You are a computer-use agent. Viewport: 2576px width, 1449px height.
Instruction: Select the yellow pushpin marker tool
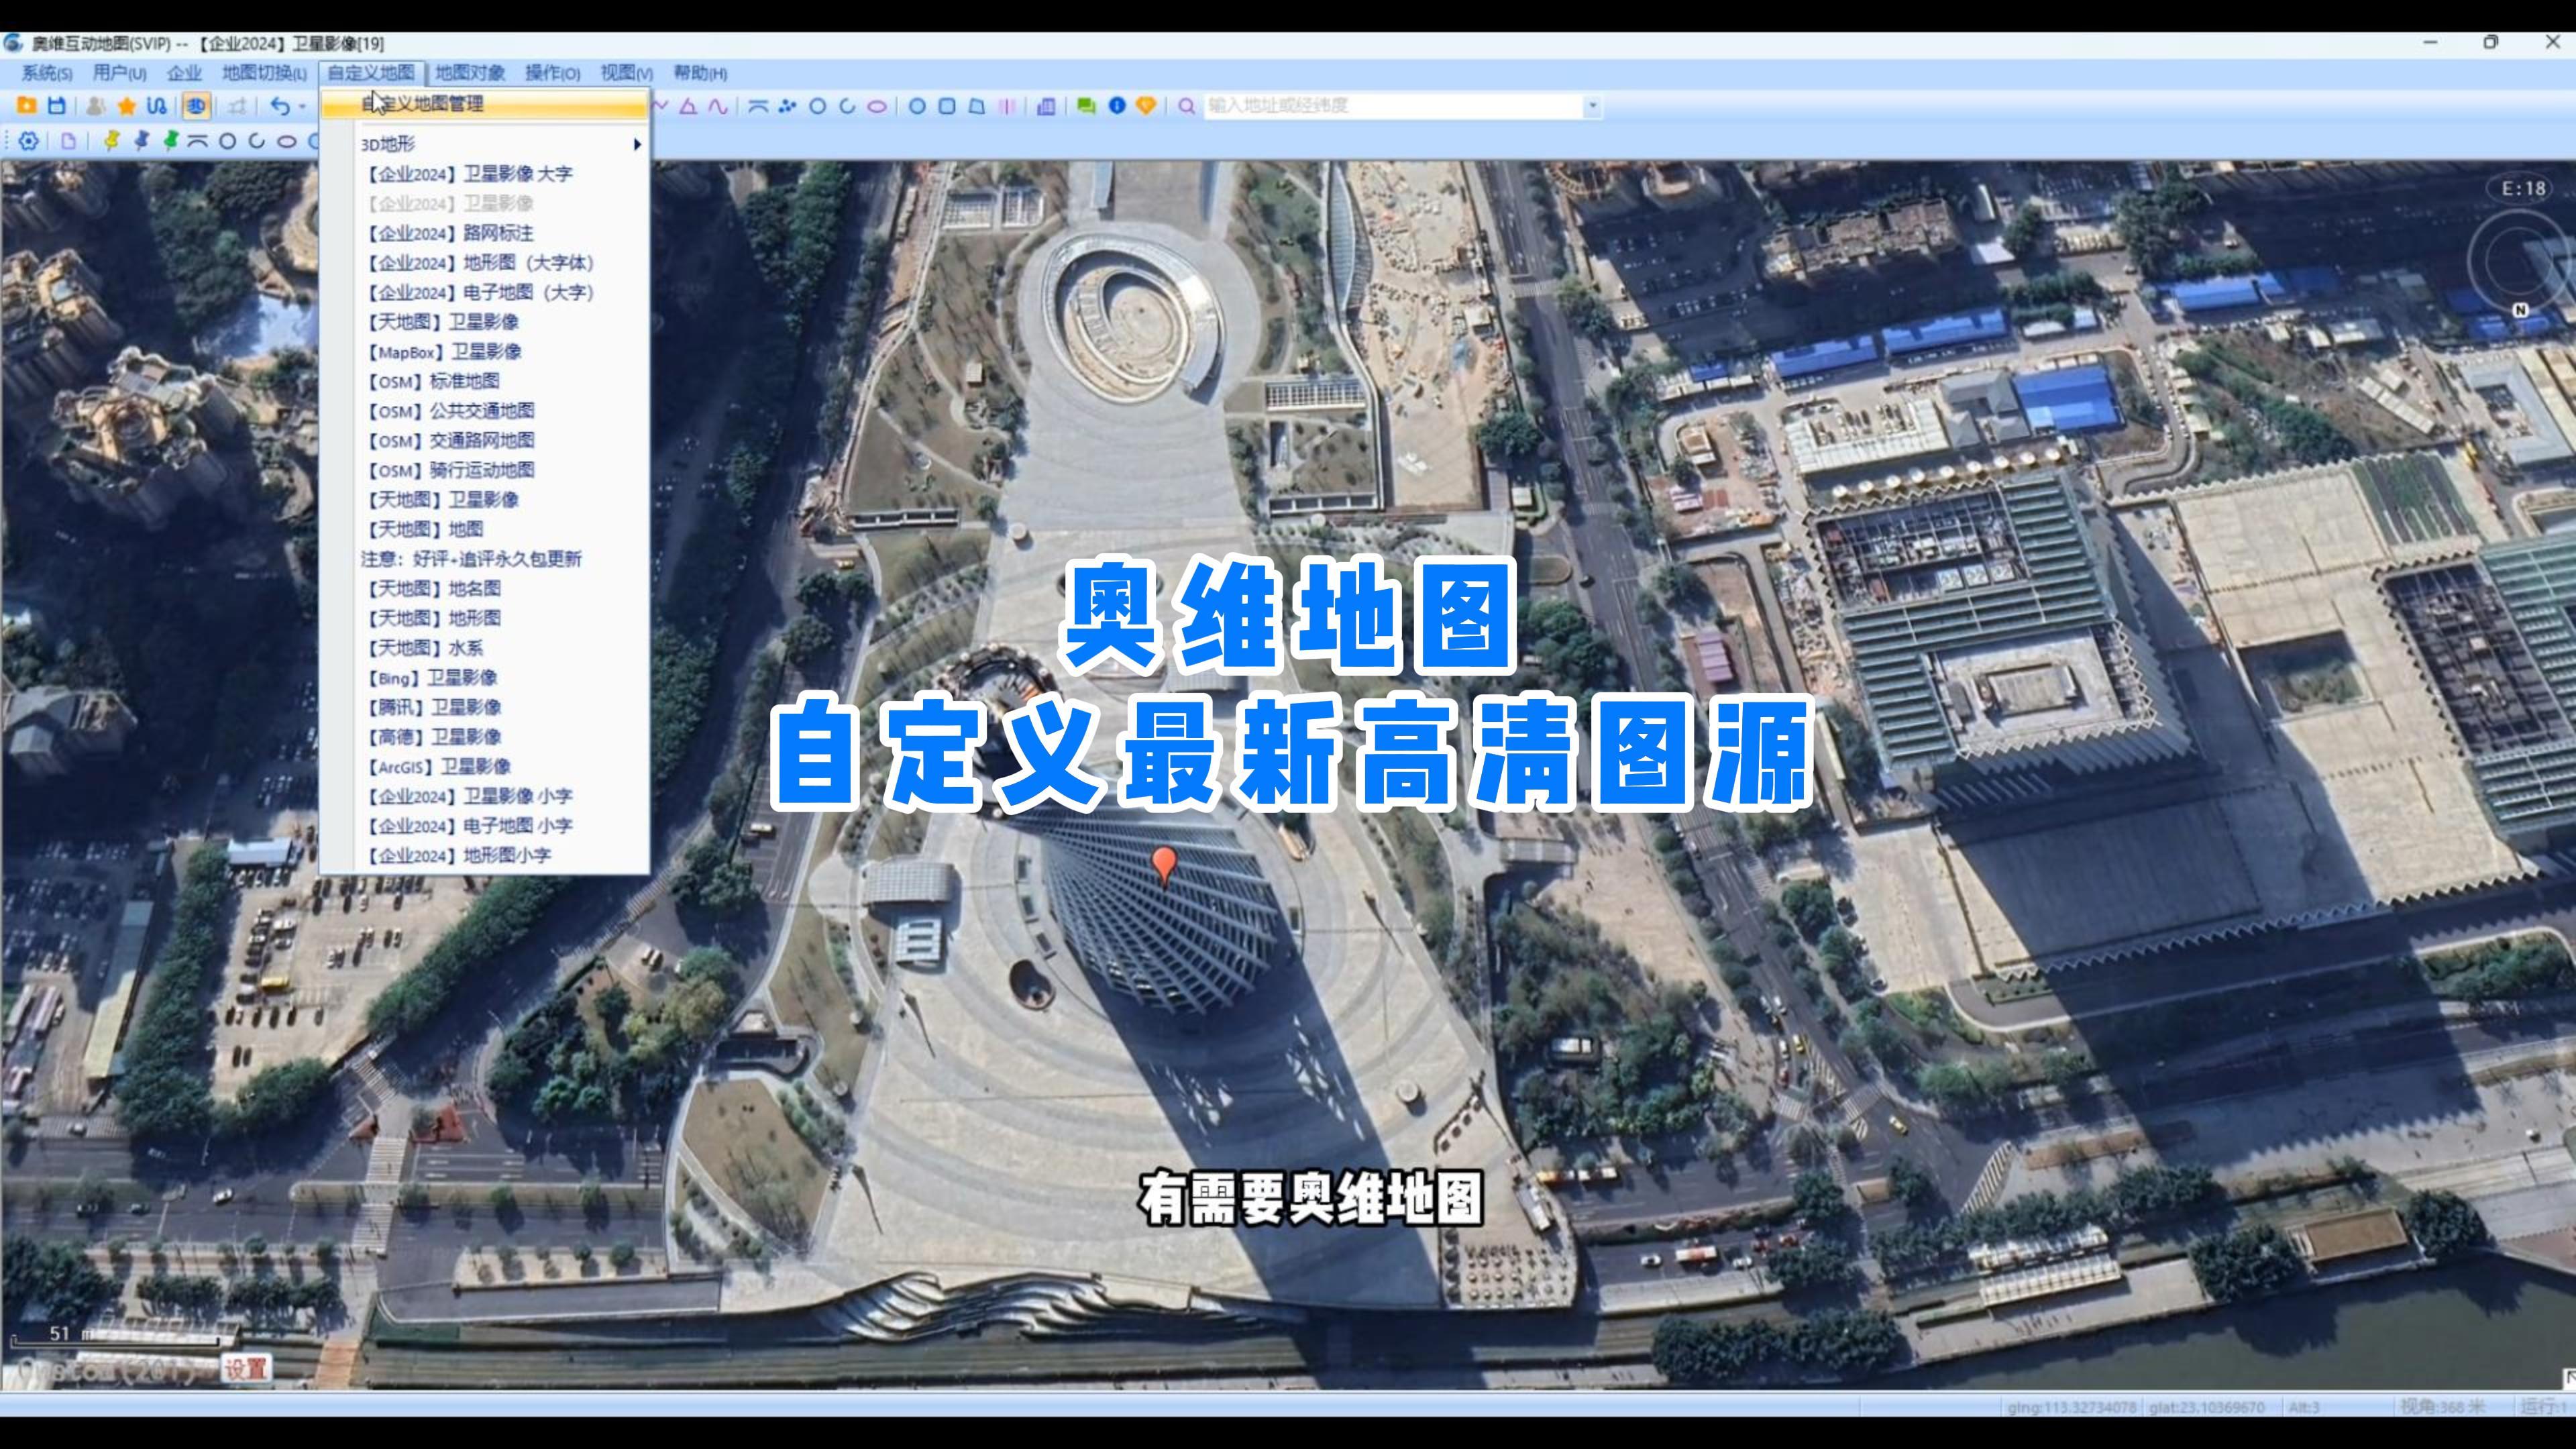coord(111,141)
